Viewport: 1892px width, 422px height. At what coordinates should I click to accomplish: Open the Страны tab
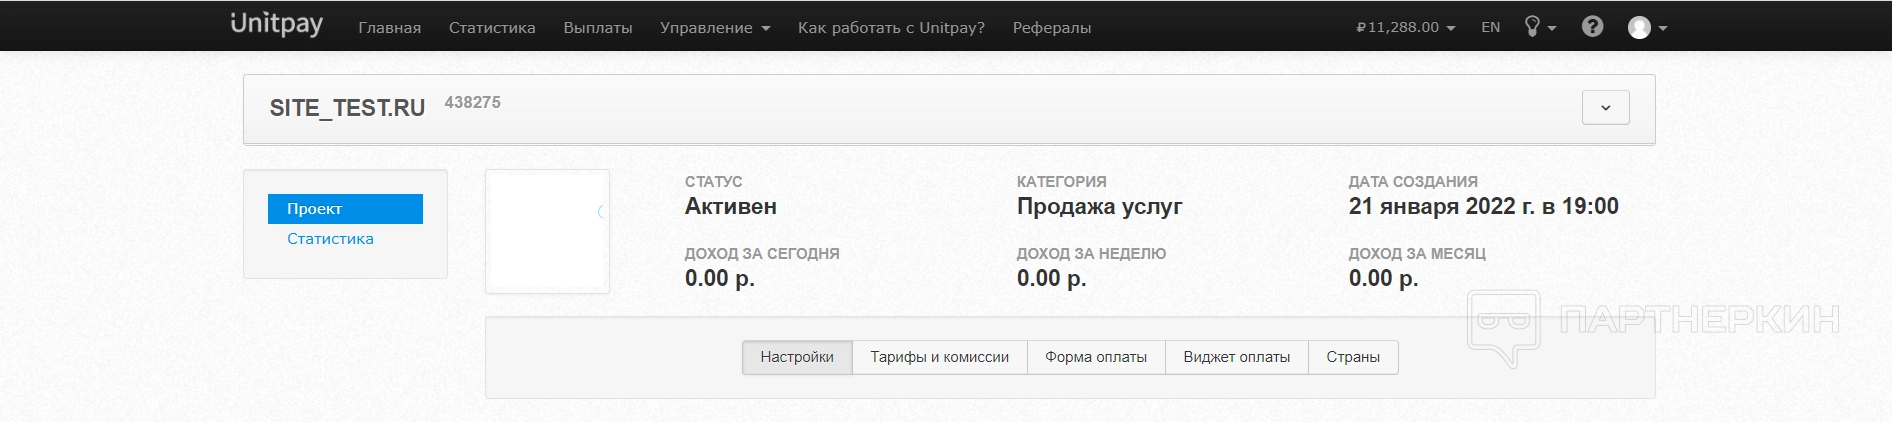1353,357
